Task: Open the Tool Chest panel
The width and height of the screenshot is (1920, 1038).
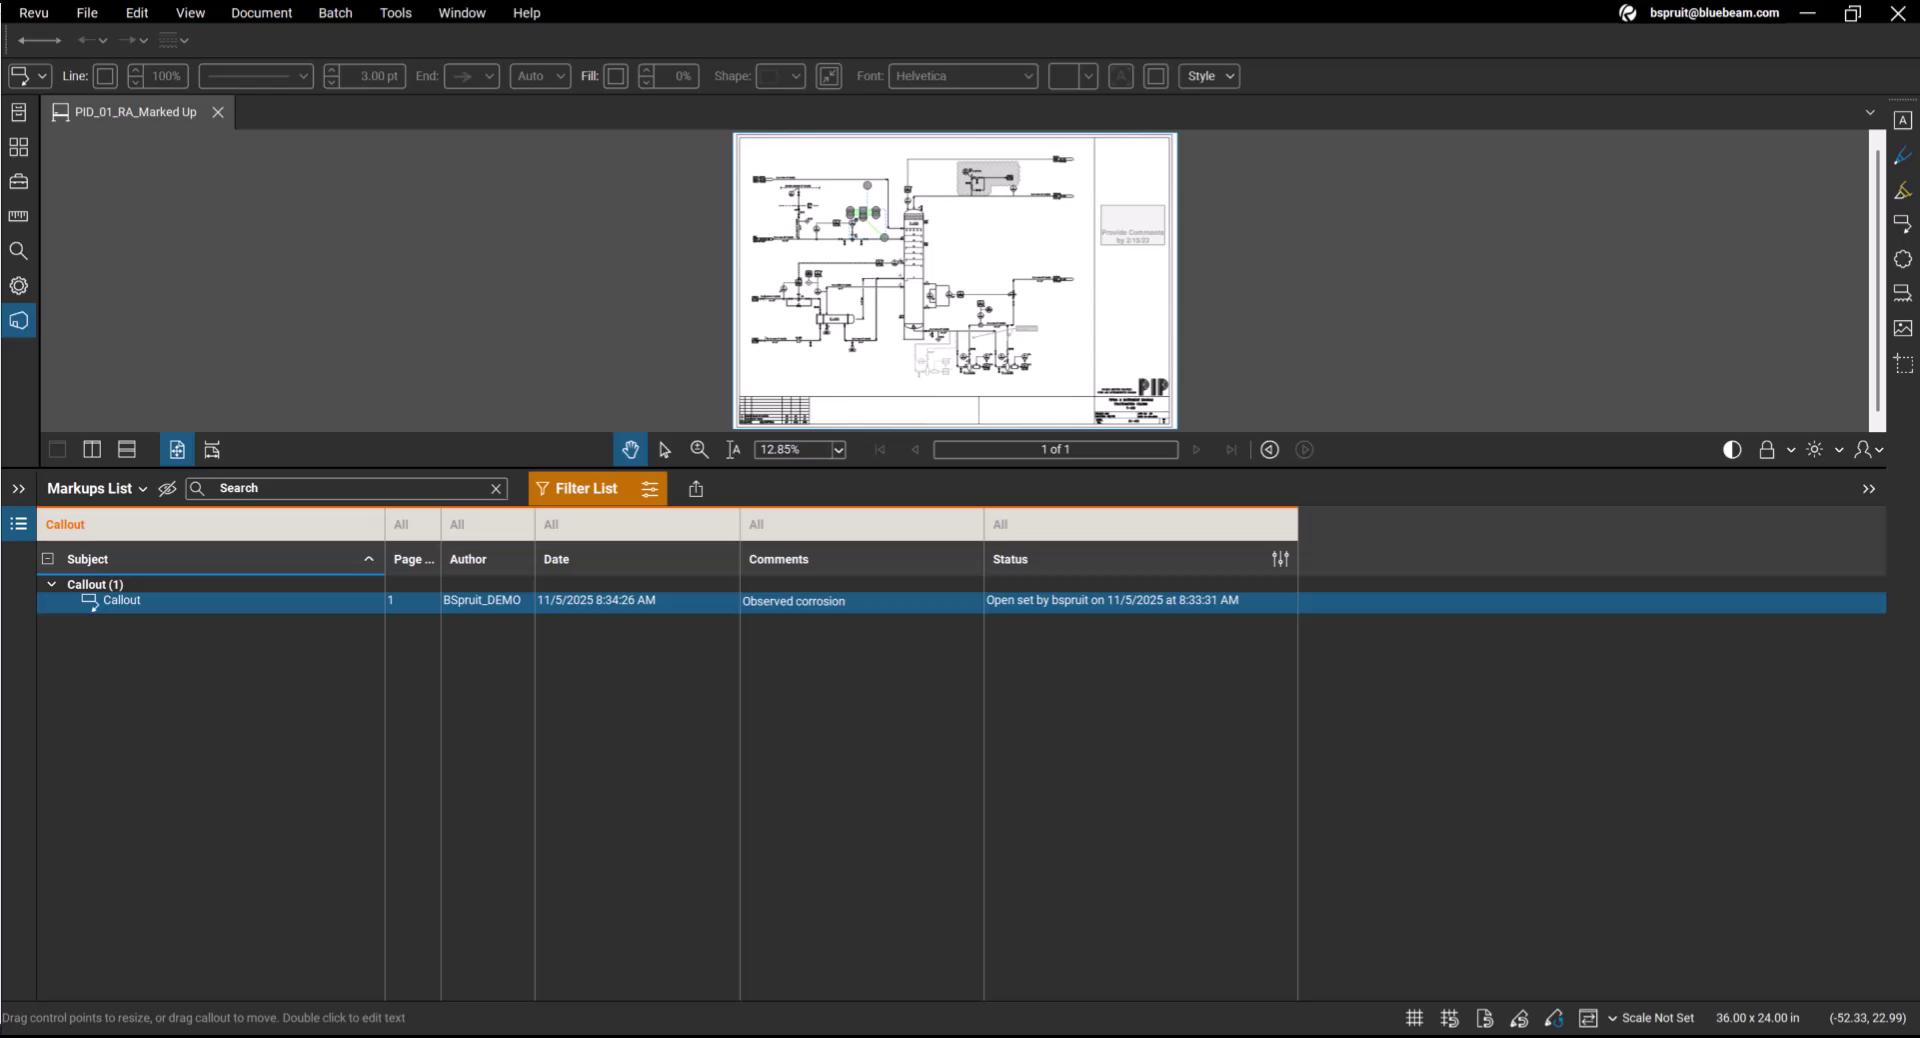Action: pyautogui.click(x=19, y=183)
